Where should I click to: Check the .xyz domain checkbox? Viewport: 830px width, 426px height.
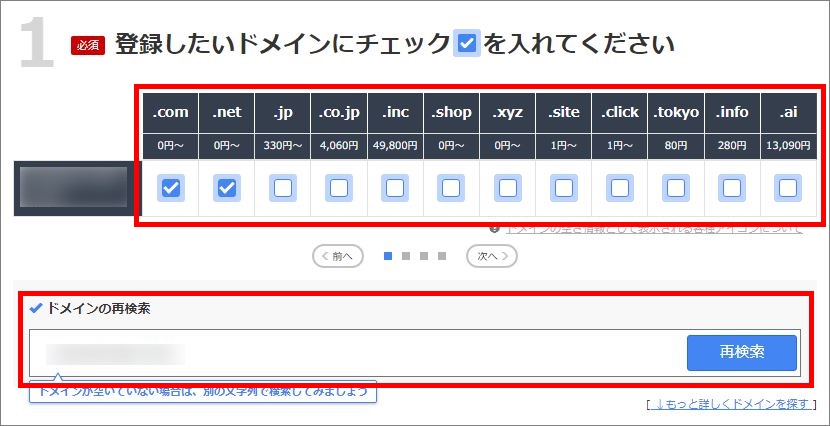(508, 188)
